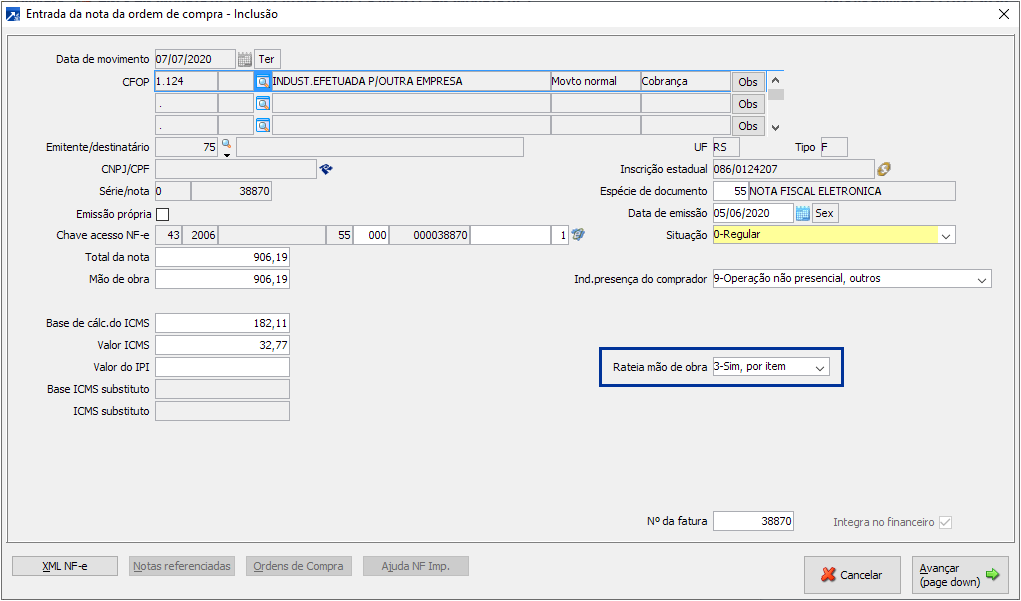Click the 'Movto normal' cell
Viewport: 1021px width, 601px height.
click(x=596, y=81)
